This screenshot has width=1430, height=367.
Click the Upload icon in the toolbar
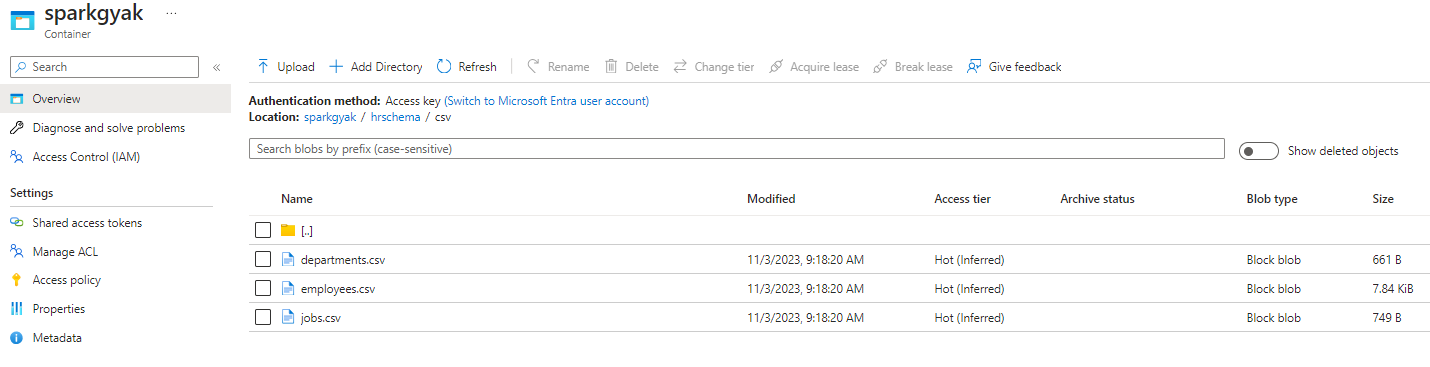[x=263, y=67]
